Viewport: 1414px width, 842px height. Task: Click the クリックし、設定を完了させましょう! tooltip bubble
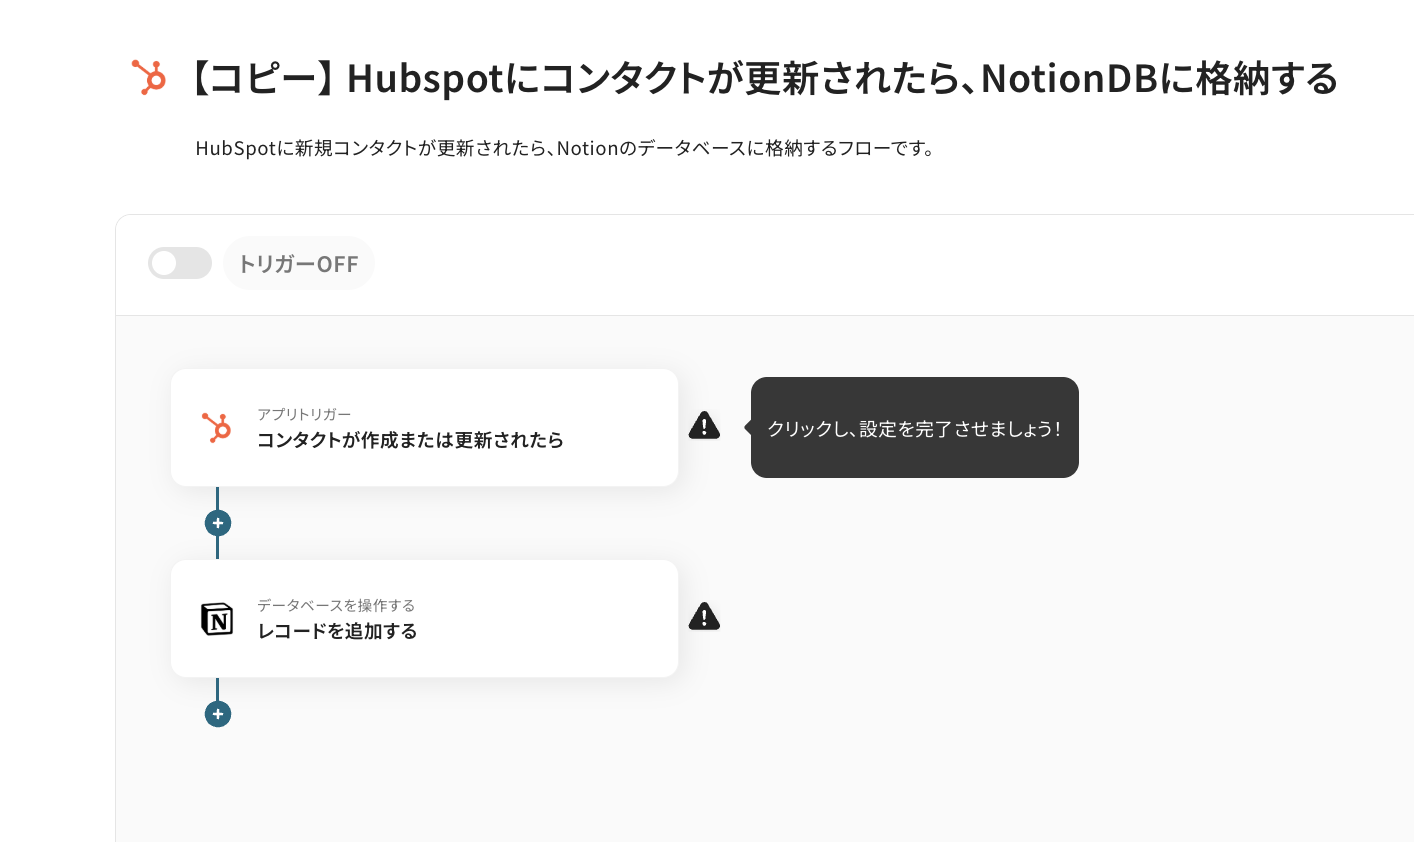pos(914,428)
